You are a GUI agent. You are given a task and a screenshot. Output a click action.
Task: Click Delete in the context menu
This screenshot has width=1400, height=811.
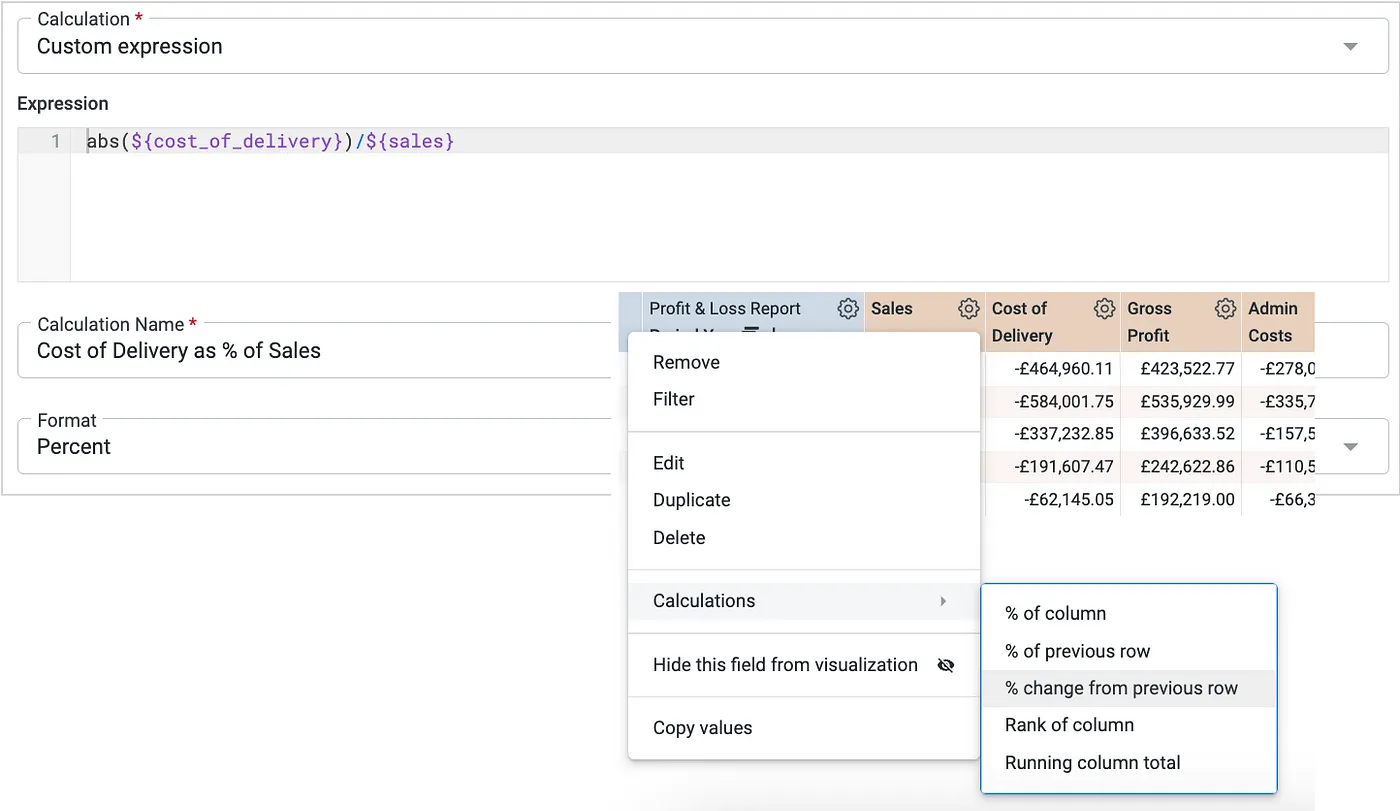(678, 537)
